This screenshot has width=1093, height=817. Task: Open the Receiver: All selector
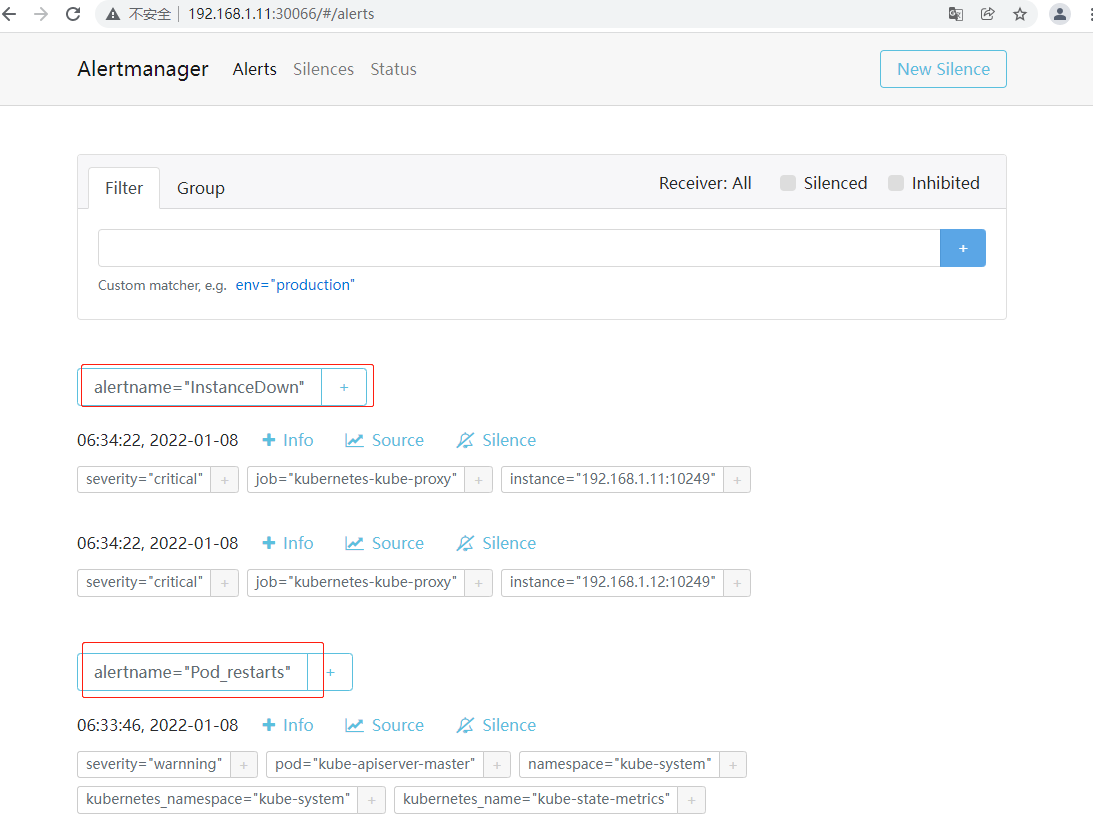pyautogui.click(x=705, y=183)
